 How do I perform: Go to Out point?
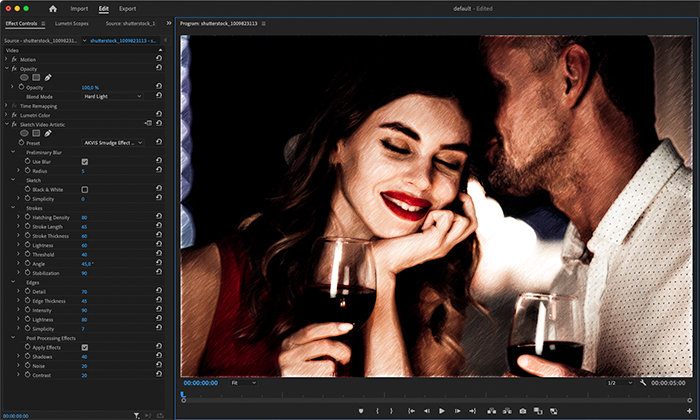point(472,411)
